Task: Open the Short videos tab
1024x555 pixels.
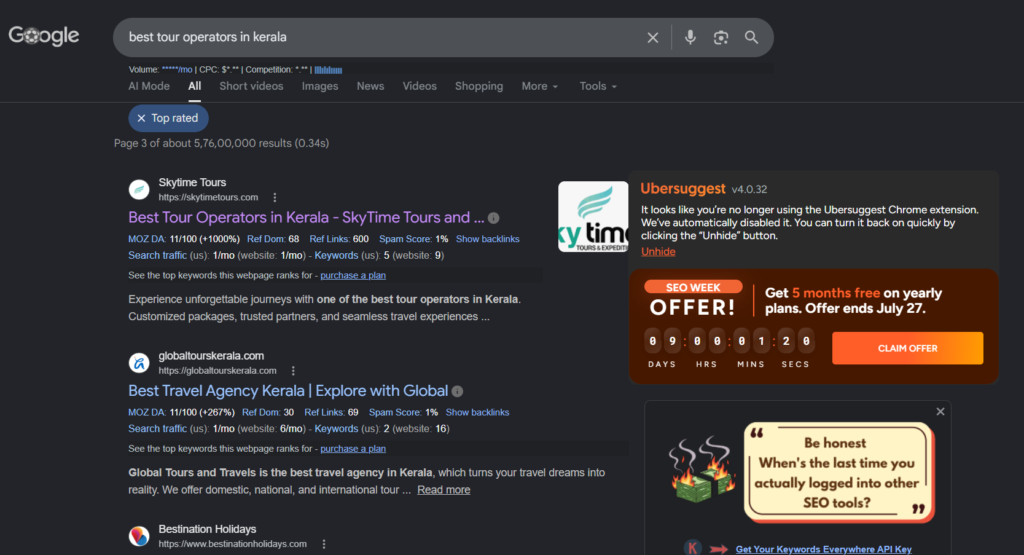Action: tap(251, 86)
